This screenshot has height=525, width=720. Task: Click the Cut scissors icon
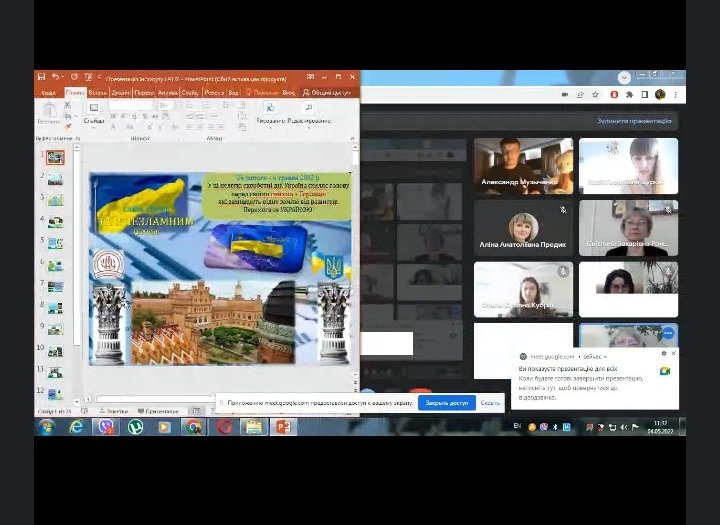68,106
